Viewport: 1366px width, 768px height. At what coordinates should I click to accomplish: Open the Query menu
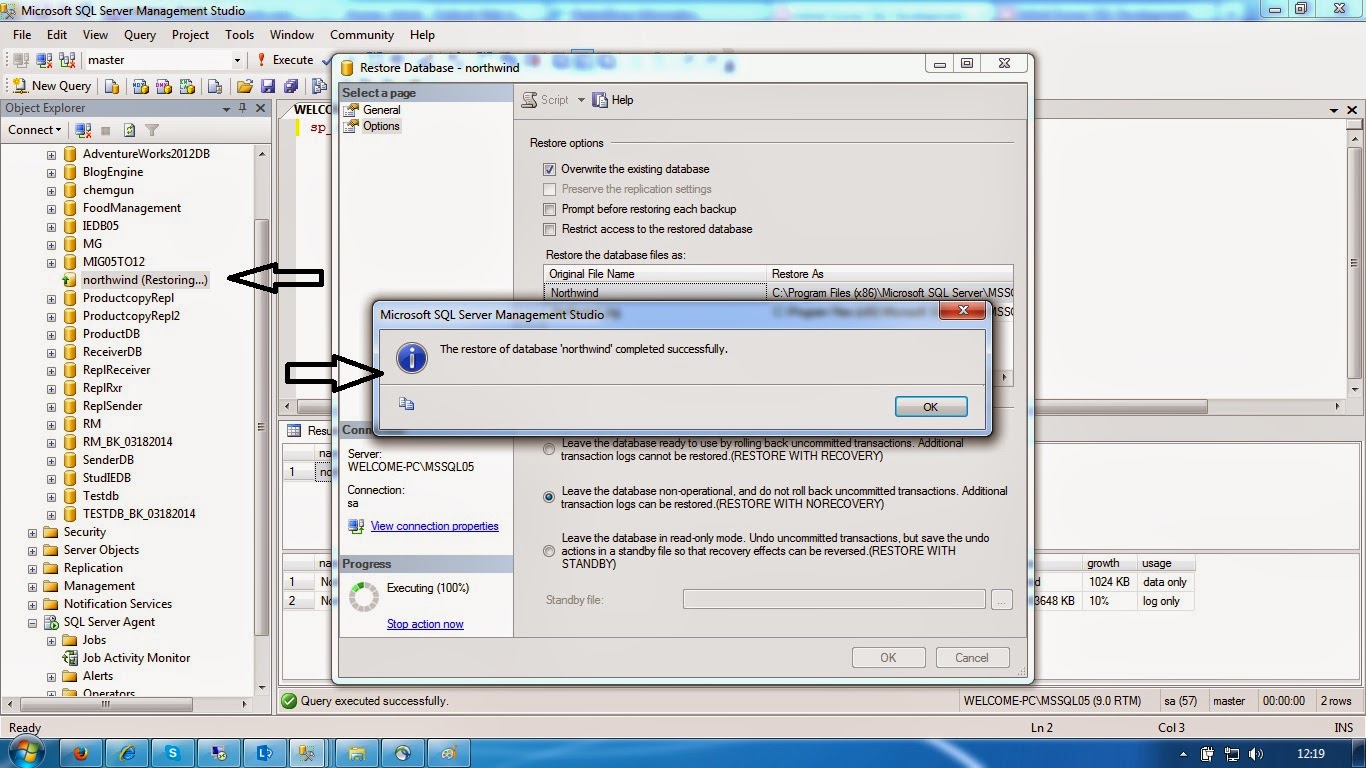pos(140,34)
